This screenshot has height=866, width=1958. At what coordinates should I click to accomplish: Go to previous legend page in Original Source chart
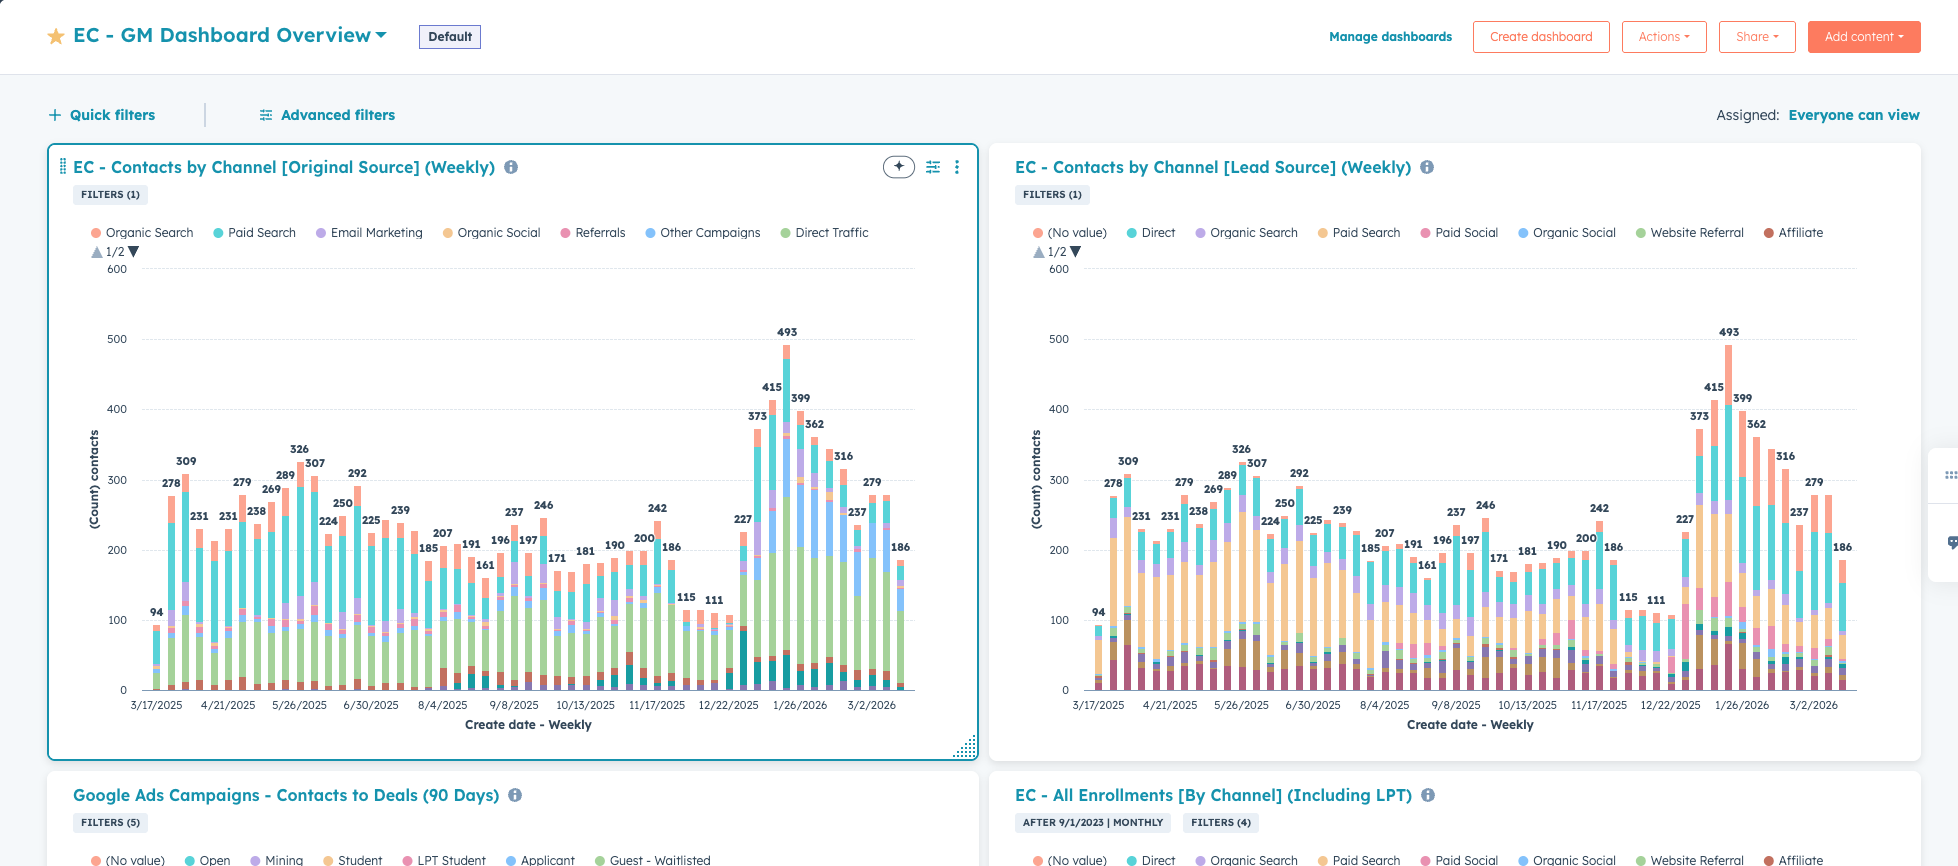point(97,252)
